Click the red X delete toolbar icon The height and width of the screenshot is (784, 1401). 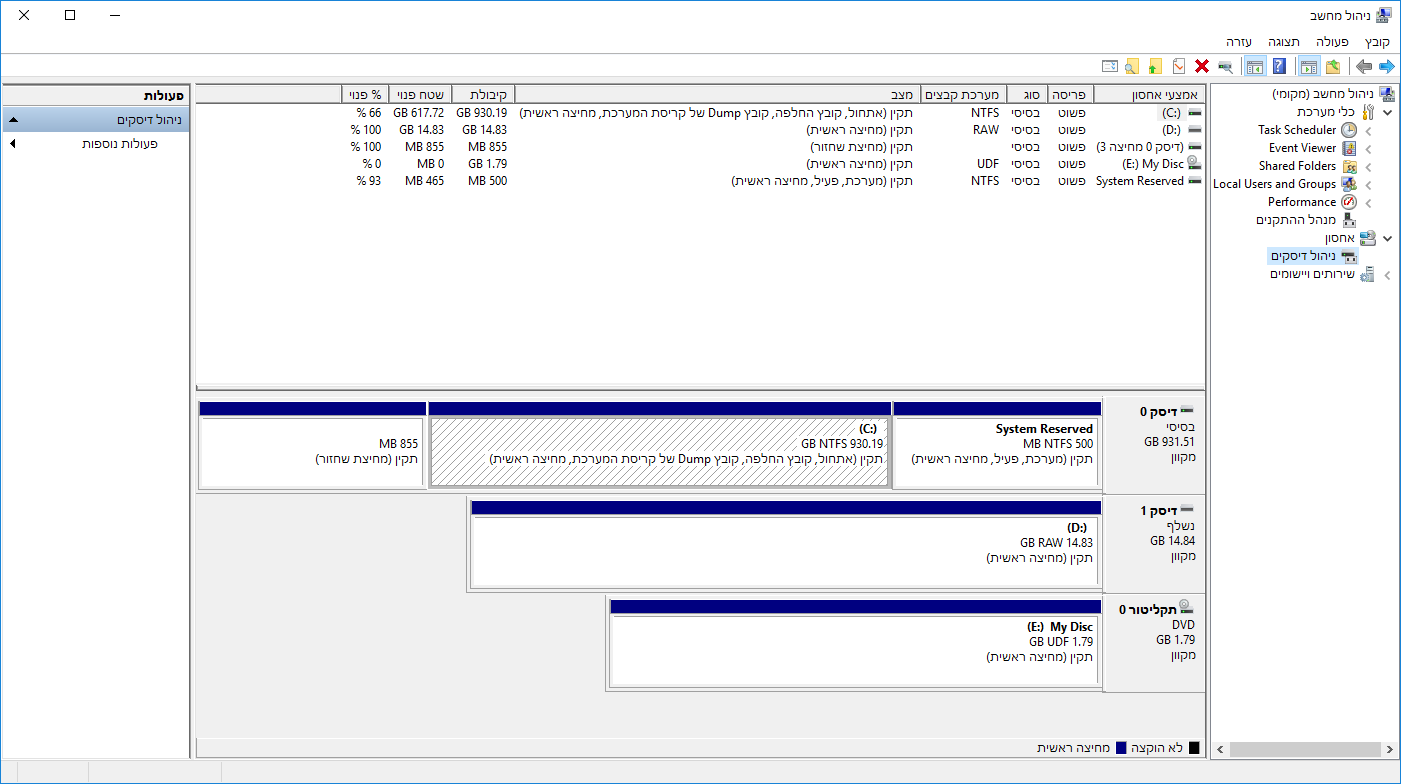(1202, 66)
